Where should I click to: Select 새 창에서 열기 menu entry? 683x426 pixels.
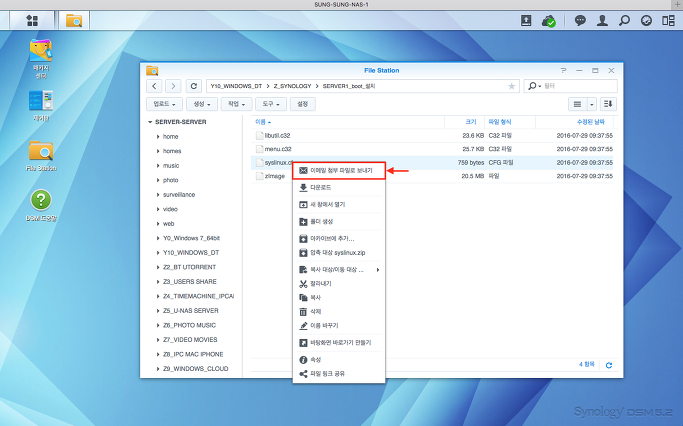(339, 205)
